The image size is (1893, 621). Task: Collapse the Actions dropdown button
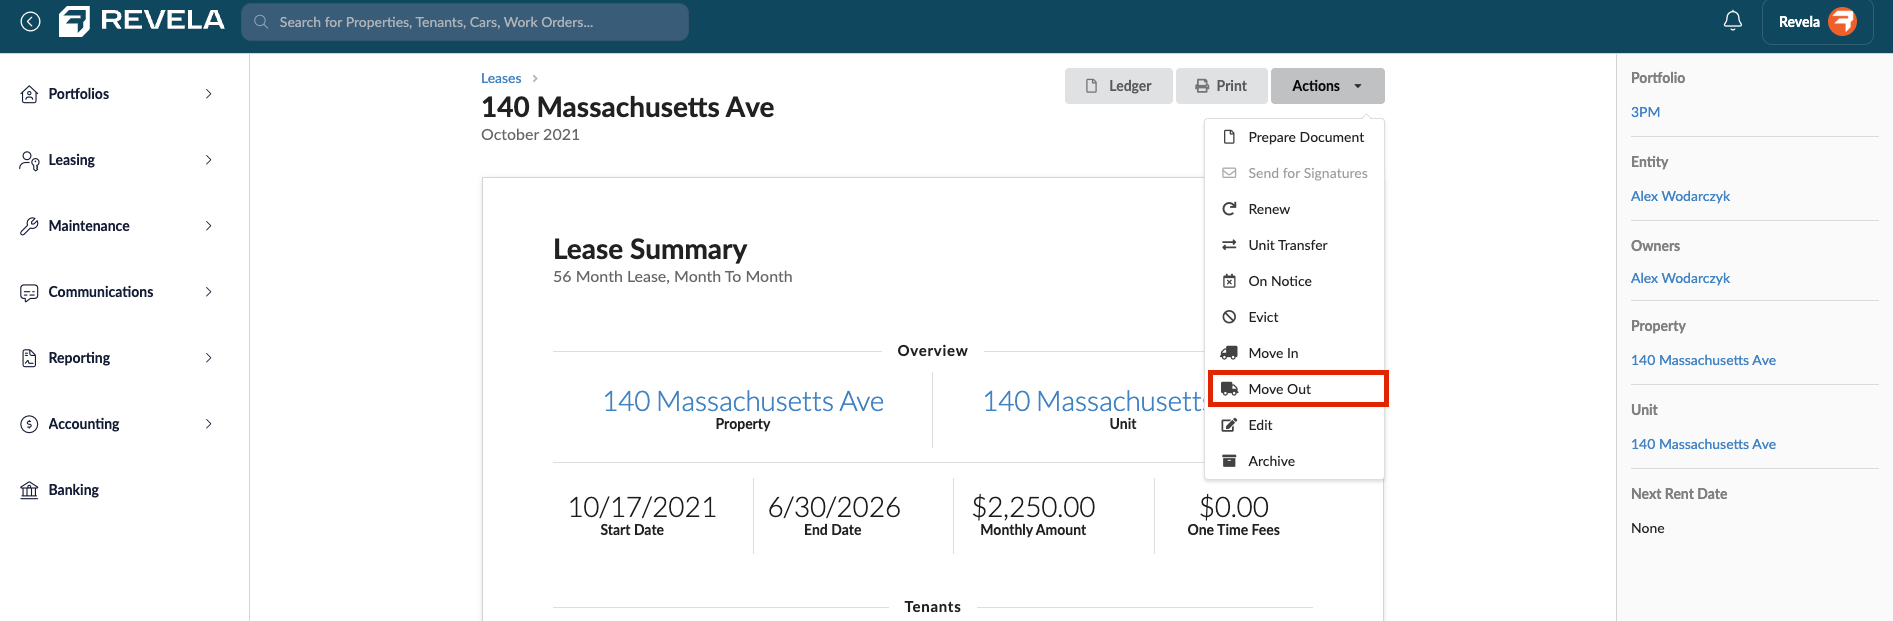pos(1327,86)
